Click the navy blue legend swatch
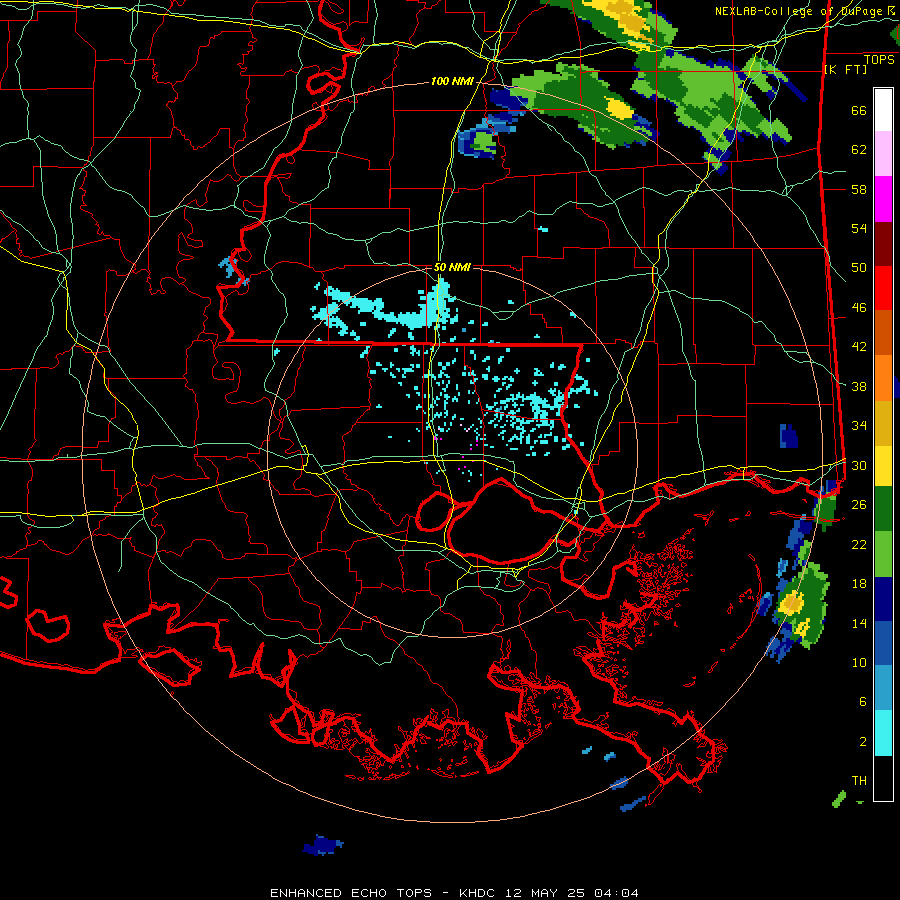The height and width of the screenshot is (900, 900). tap(883, 599)
